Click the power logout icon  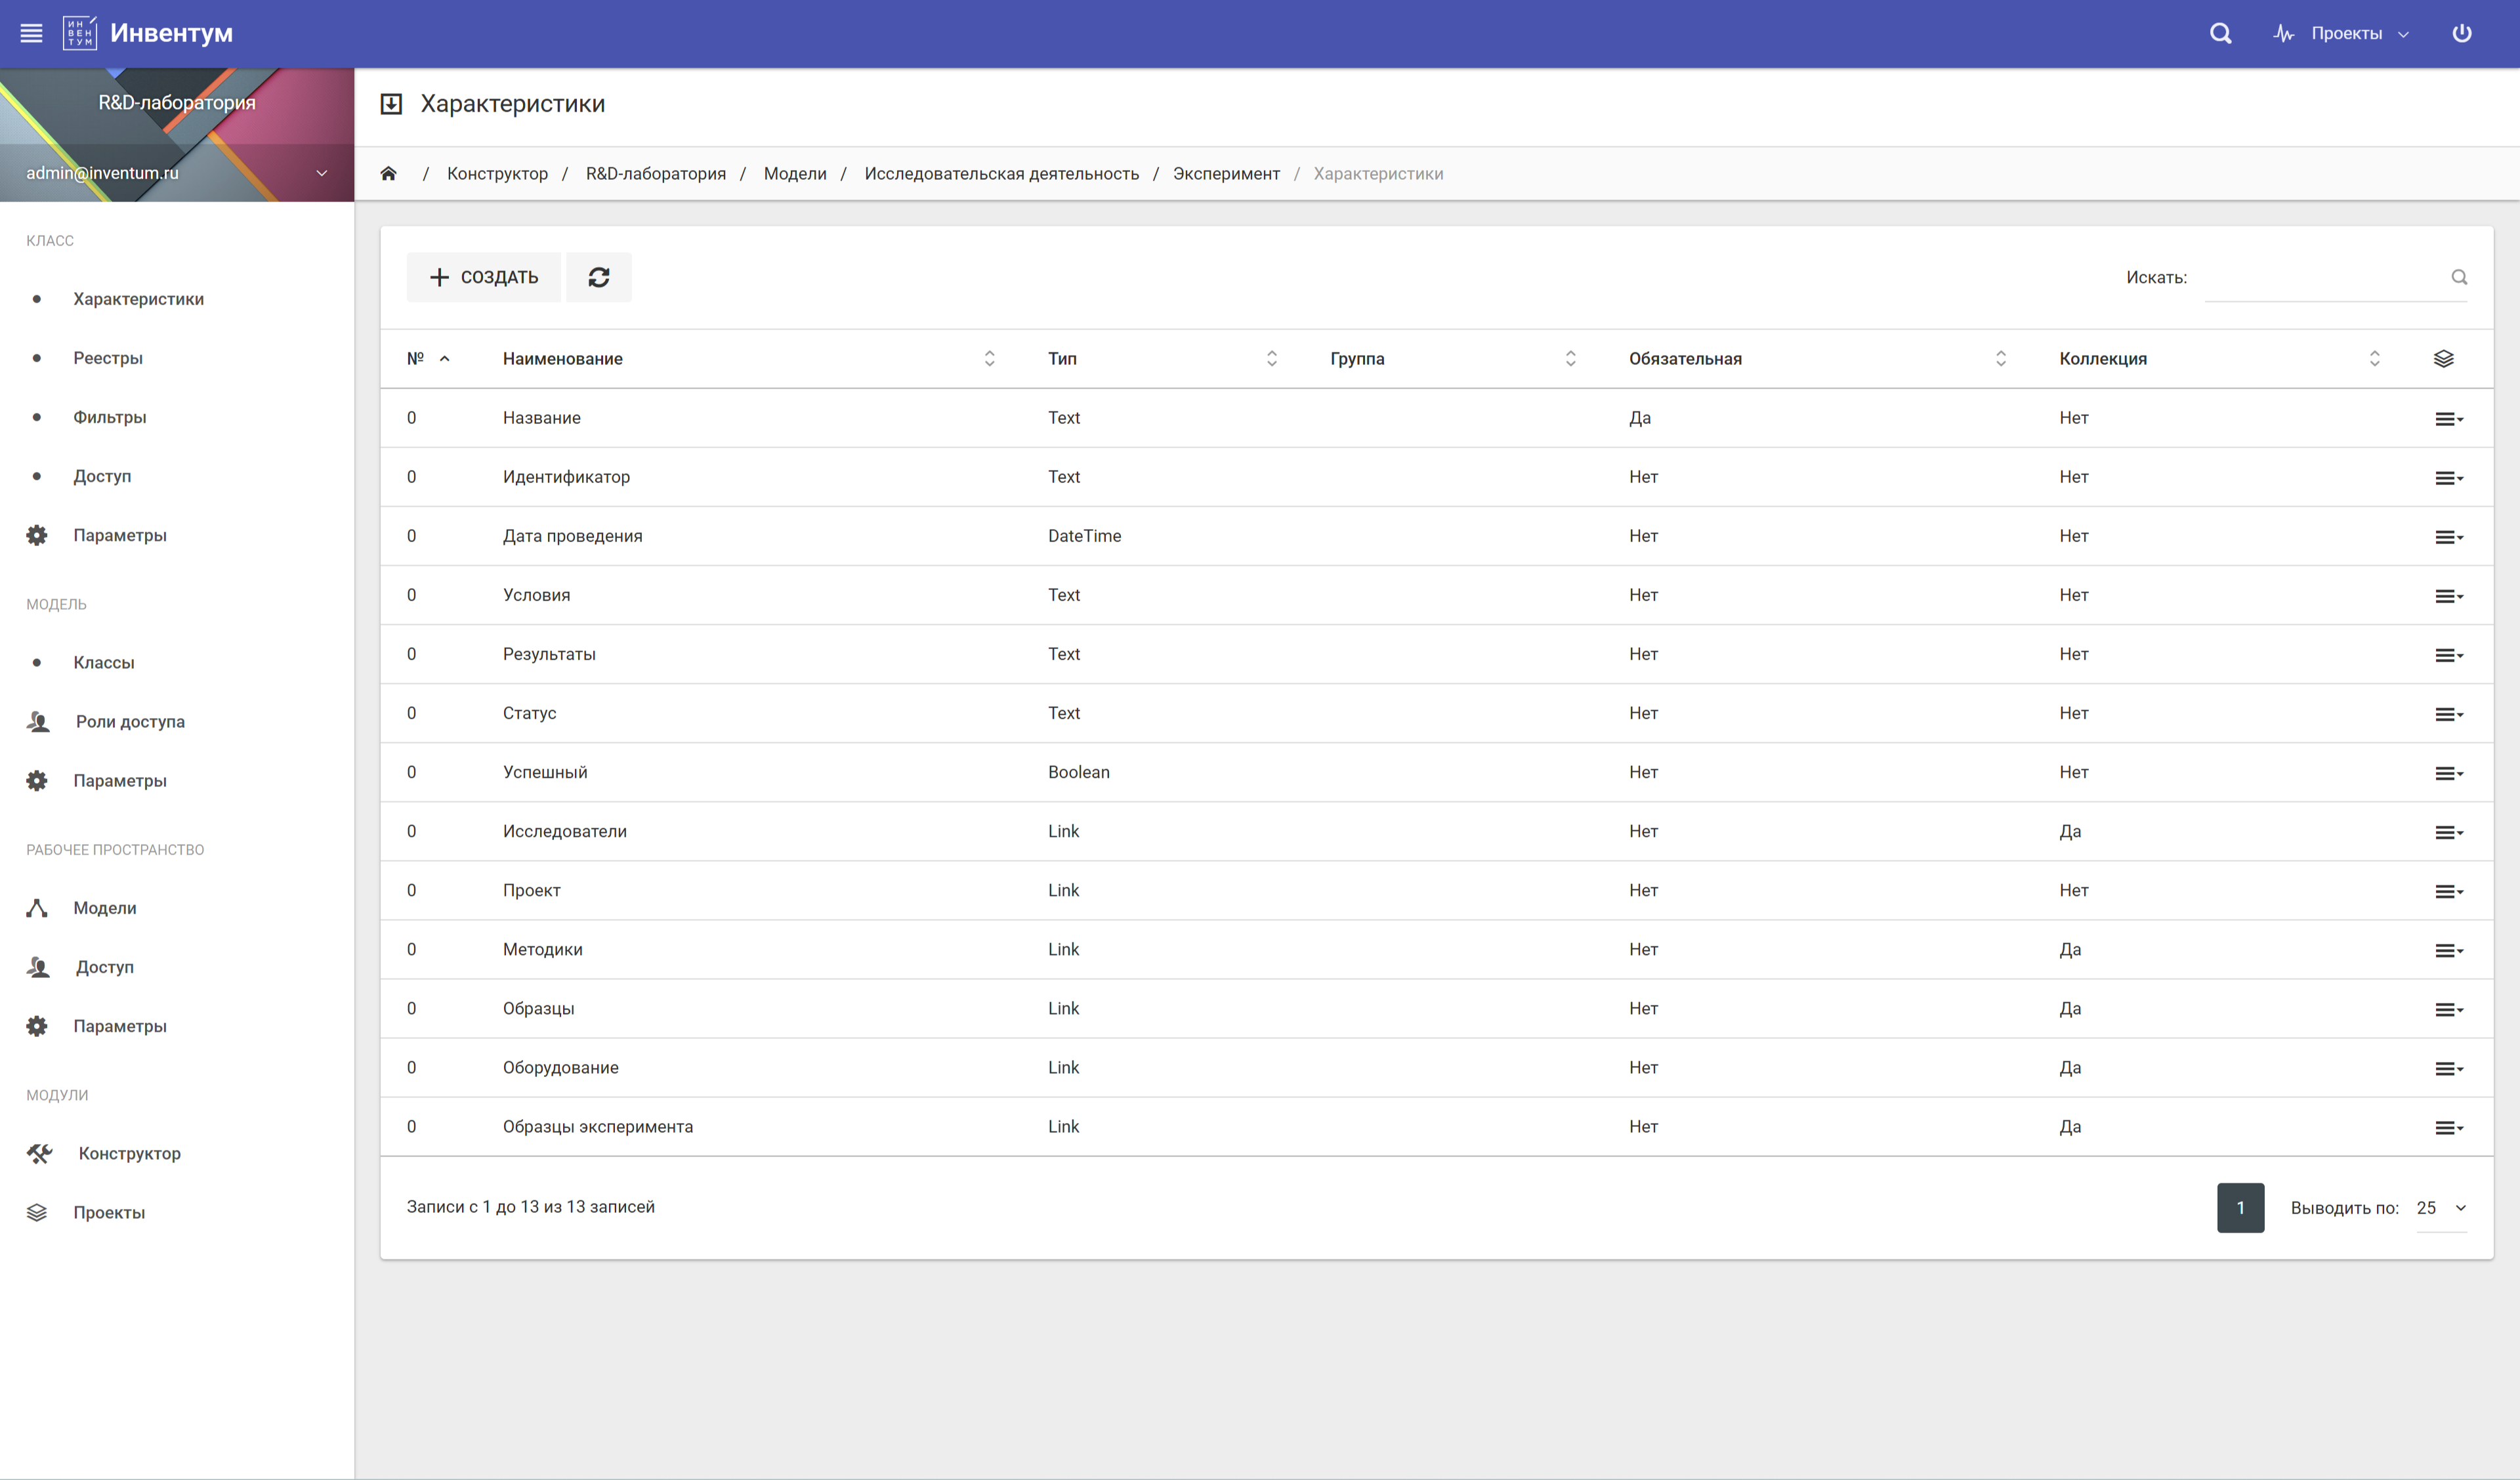tap(2462, 33)
